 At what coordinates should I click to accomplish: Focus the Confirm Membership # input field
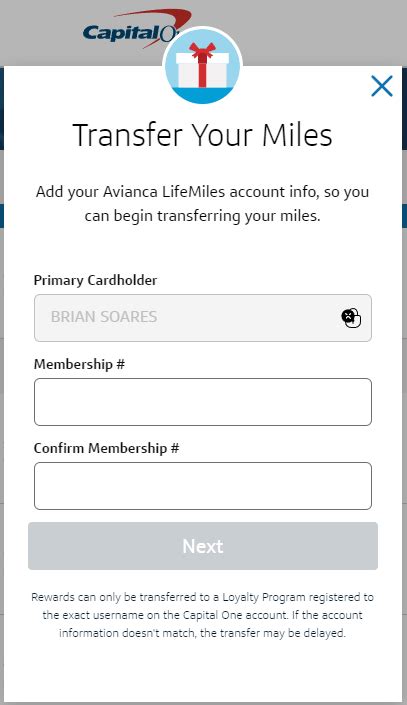[x=203, y=486]
